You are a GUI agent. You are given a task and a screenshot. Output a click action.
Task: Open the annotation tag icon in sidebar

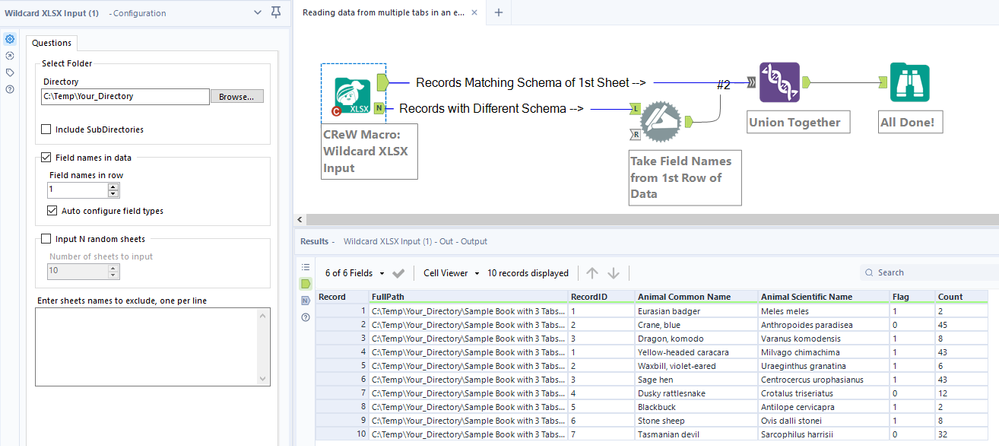click(x=10, y=73)
